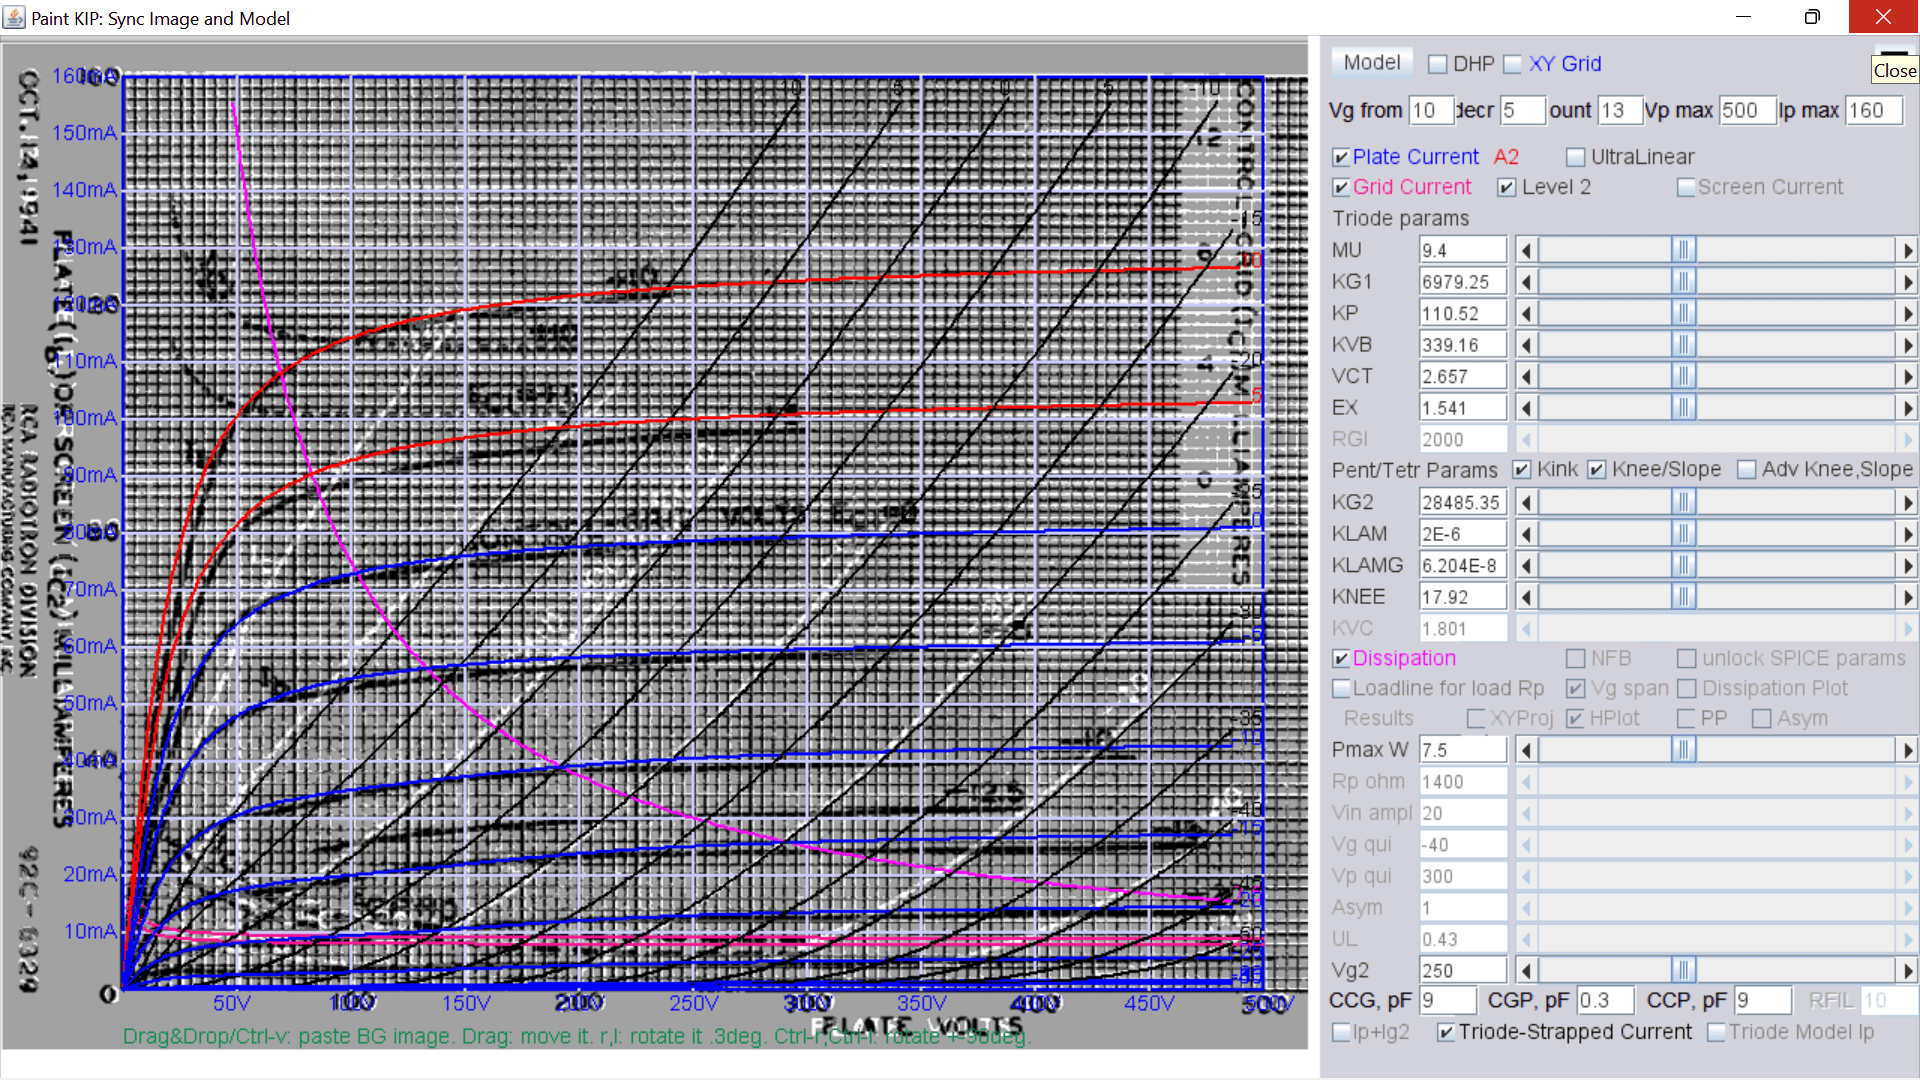Screen dimensions: 1920x1080
Task: Click the CGP pF input field
Action: click(x=1605, y=1001)
